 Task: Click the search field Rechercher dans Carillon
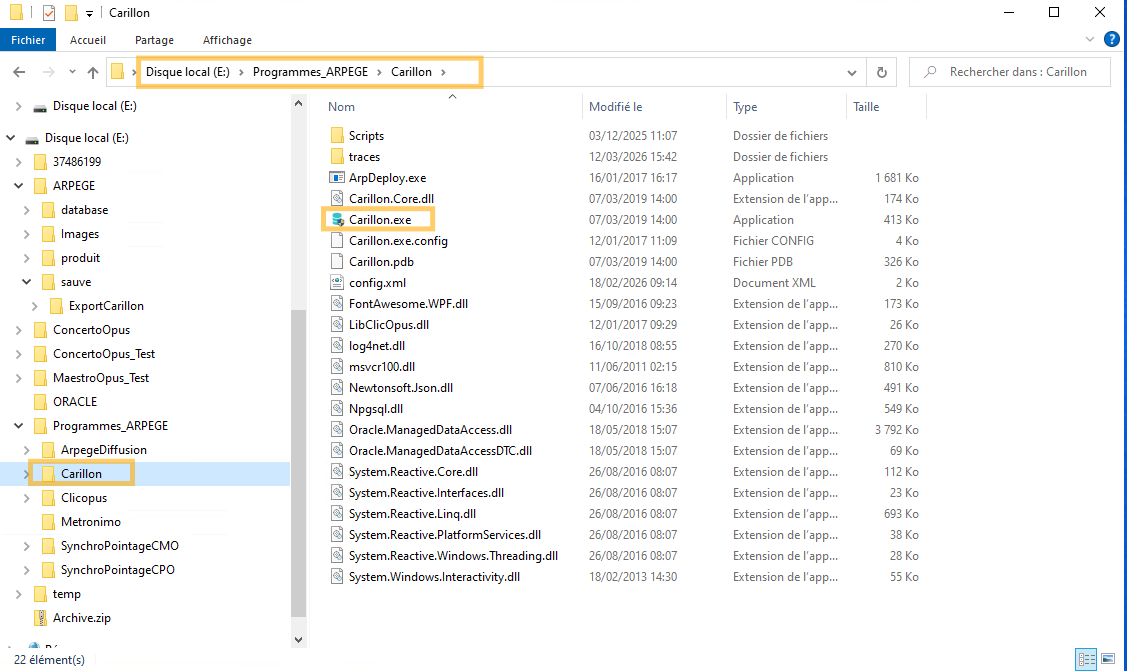pyautogui.click(x=1010, y=72)
